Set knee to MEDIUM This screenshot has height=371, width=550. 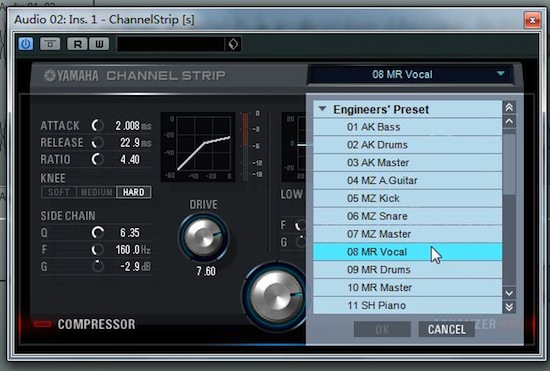click(96, 192)
